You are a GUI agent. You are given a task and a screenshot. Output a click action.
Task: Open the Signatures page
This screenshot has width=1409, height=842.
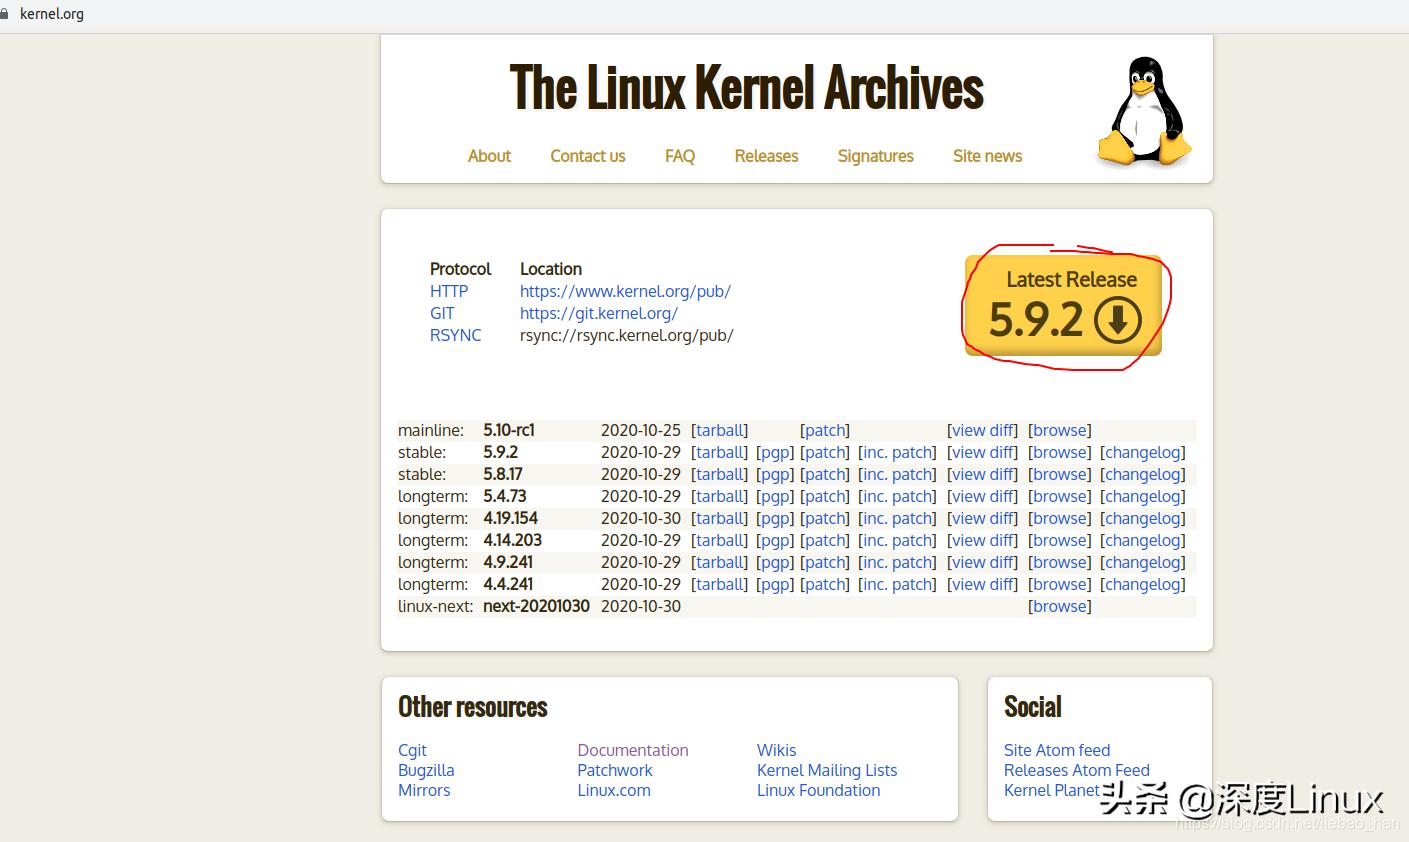(x=876, y=156)
